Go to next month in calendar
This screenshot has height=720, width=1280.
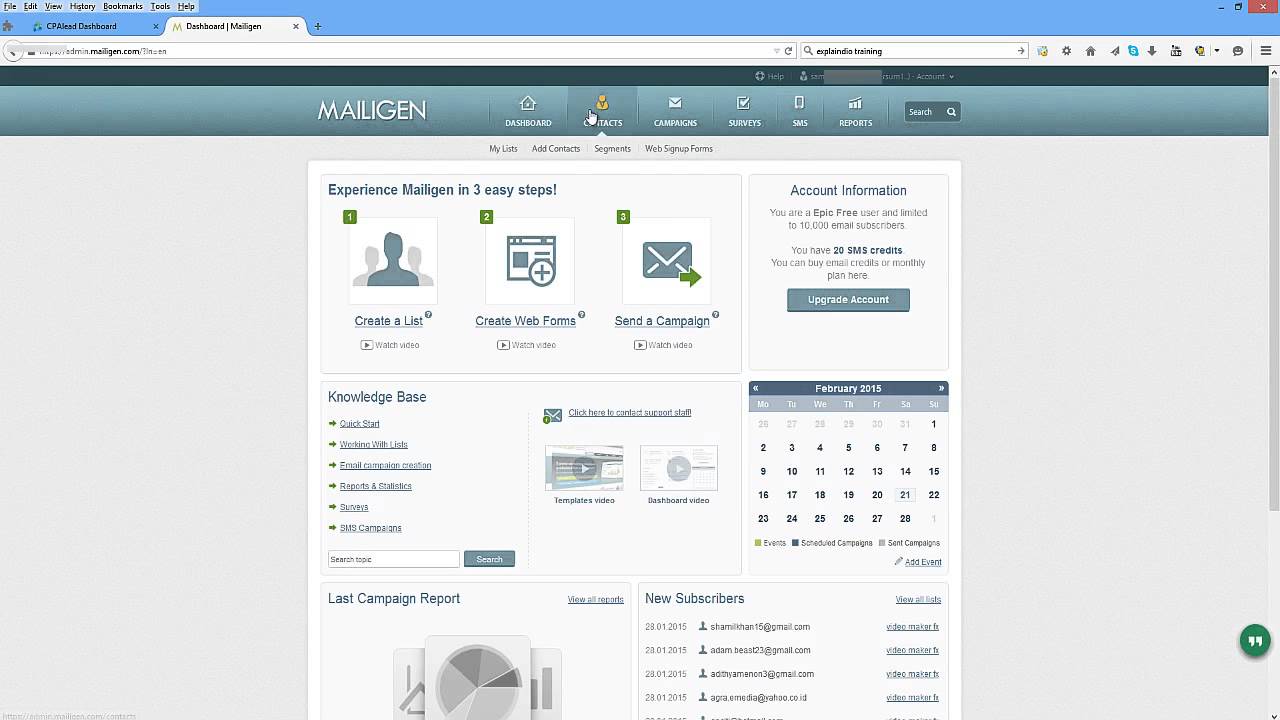tap(941, 388)
